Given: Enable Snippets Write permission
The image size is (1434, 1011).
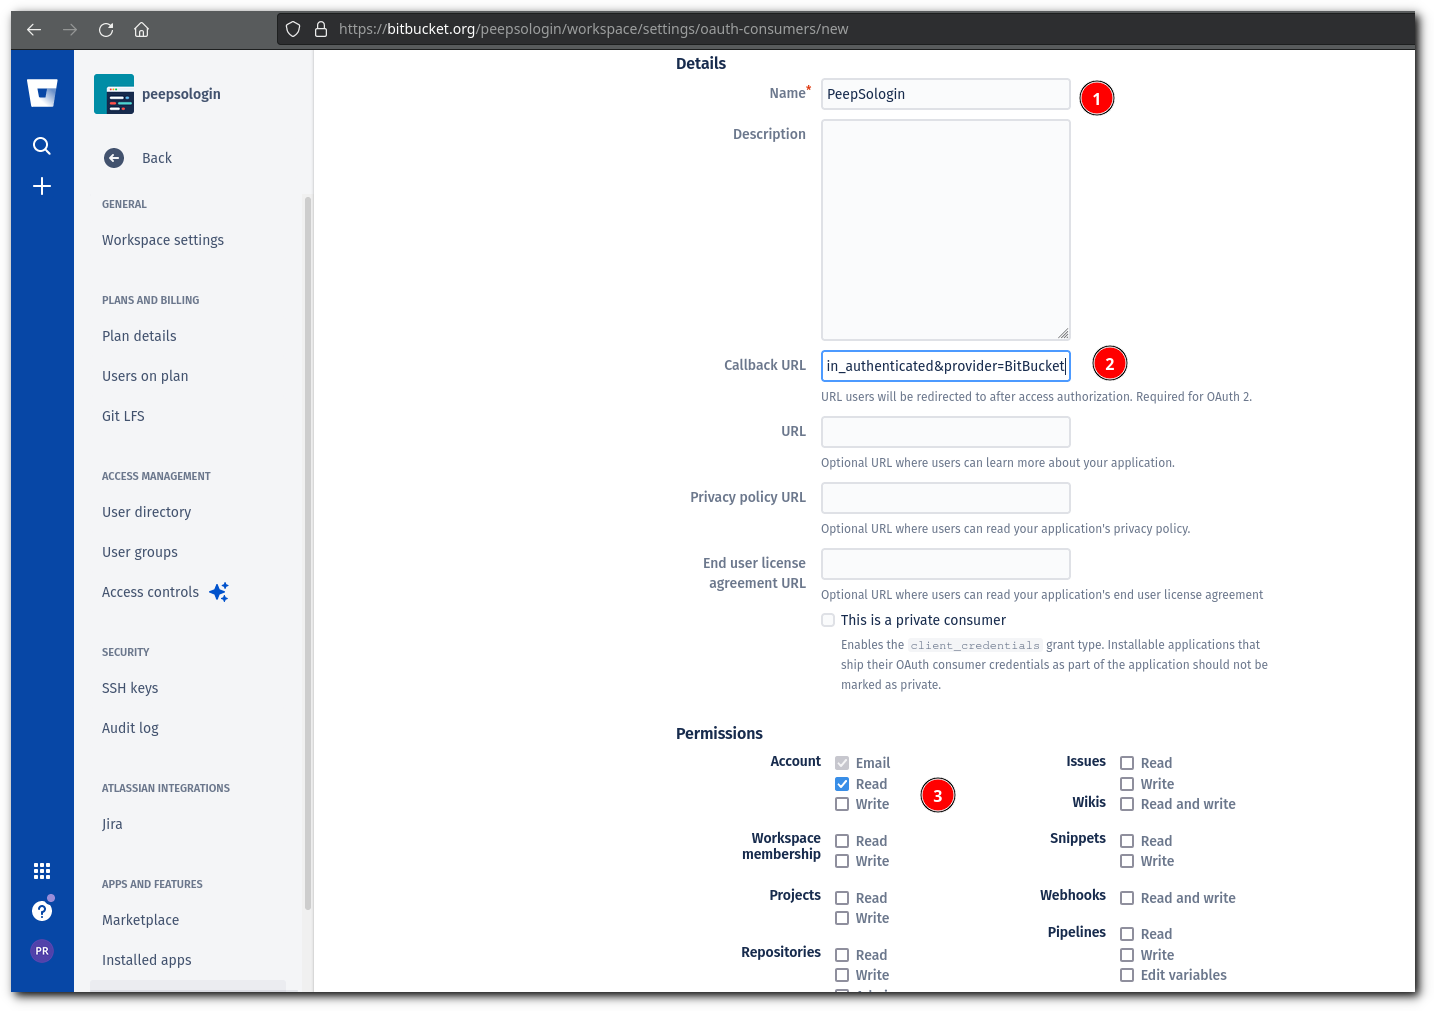Looking at the screenshot, I should pyautogui.click(x=1127, y=861).
